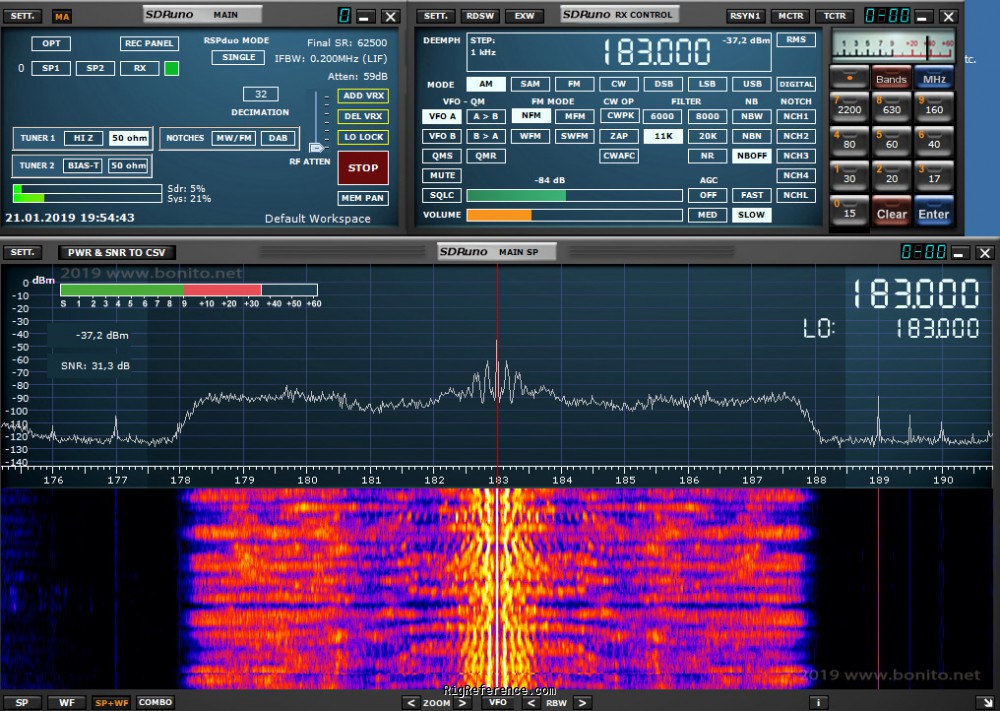Switch display to the COMBO view
Image resolution: width=1000 pixels, height=711 pixels.
coord(155,702)
